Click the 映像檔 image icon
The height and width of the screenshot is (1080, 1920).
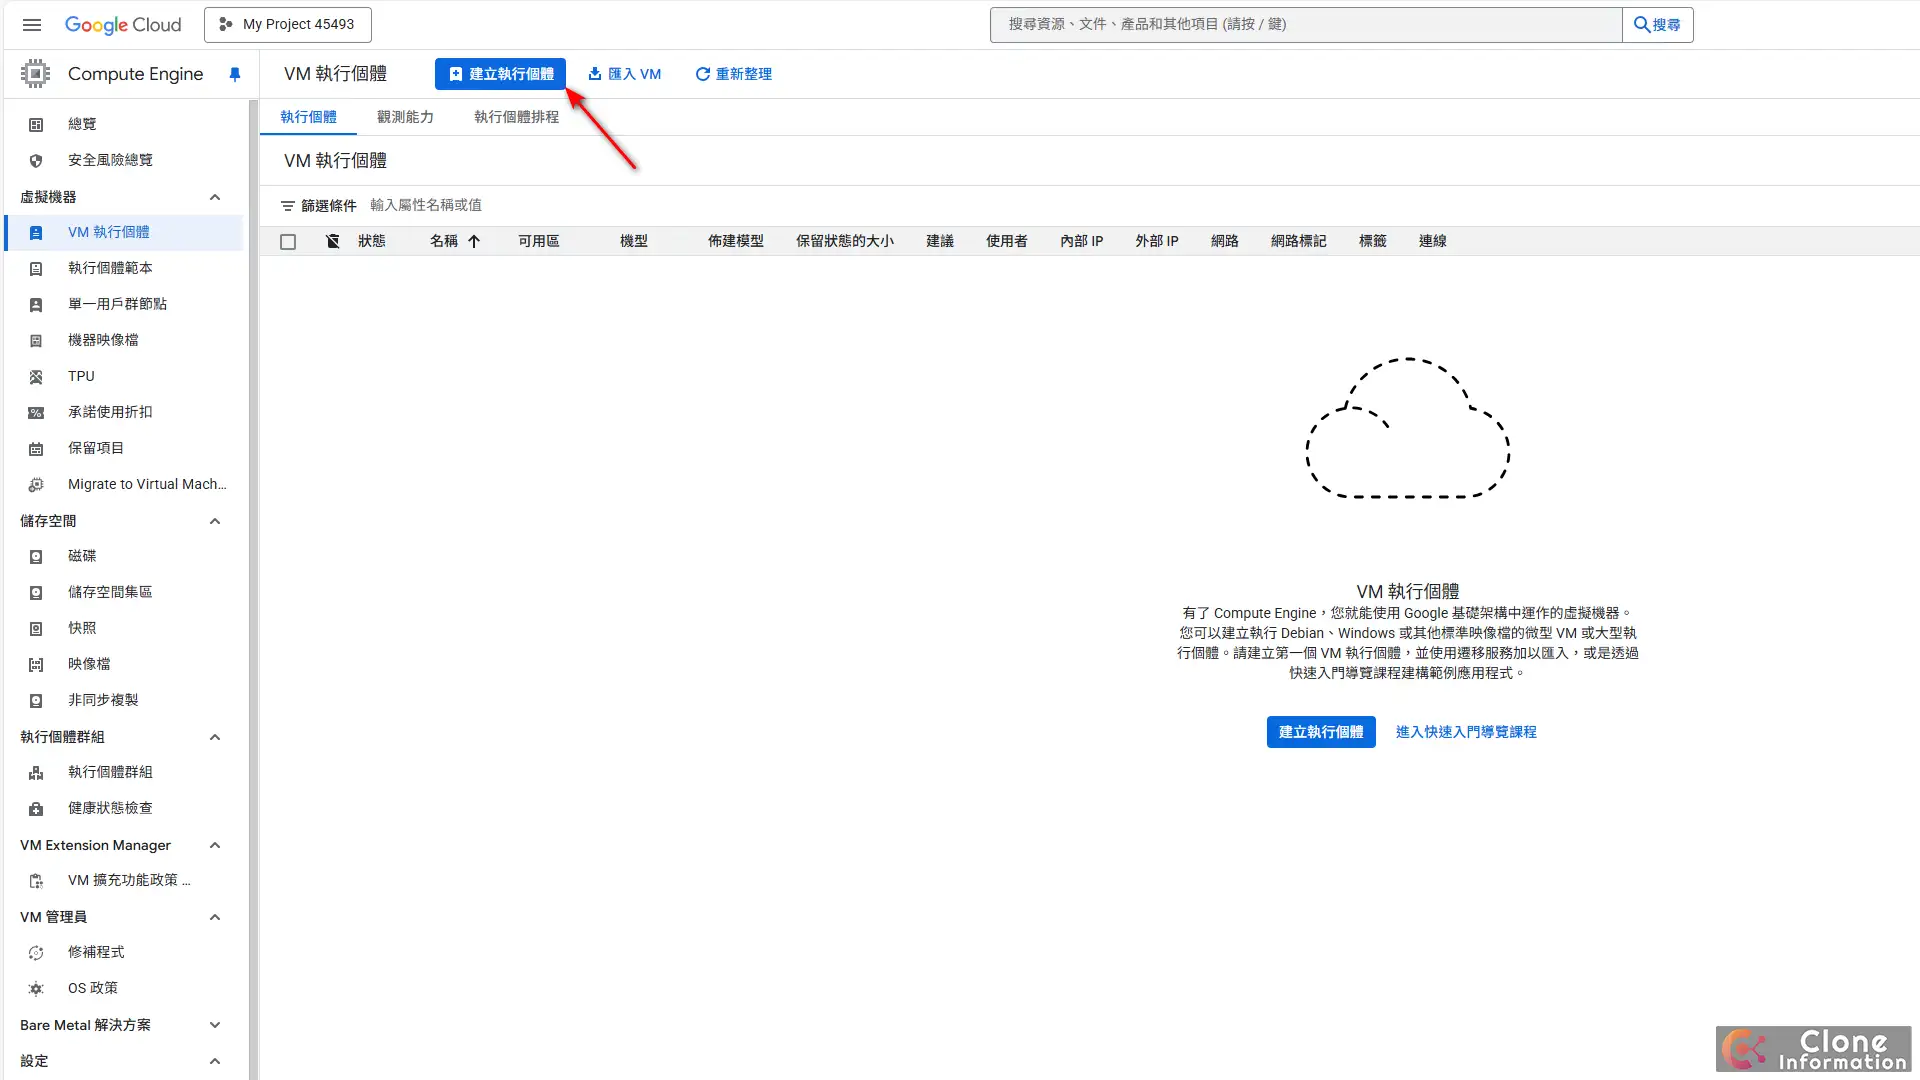coord(36,664)
